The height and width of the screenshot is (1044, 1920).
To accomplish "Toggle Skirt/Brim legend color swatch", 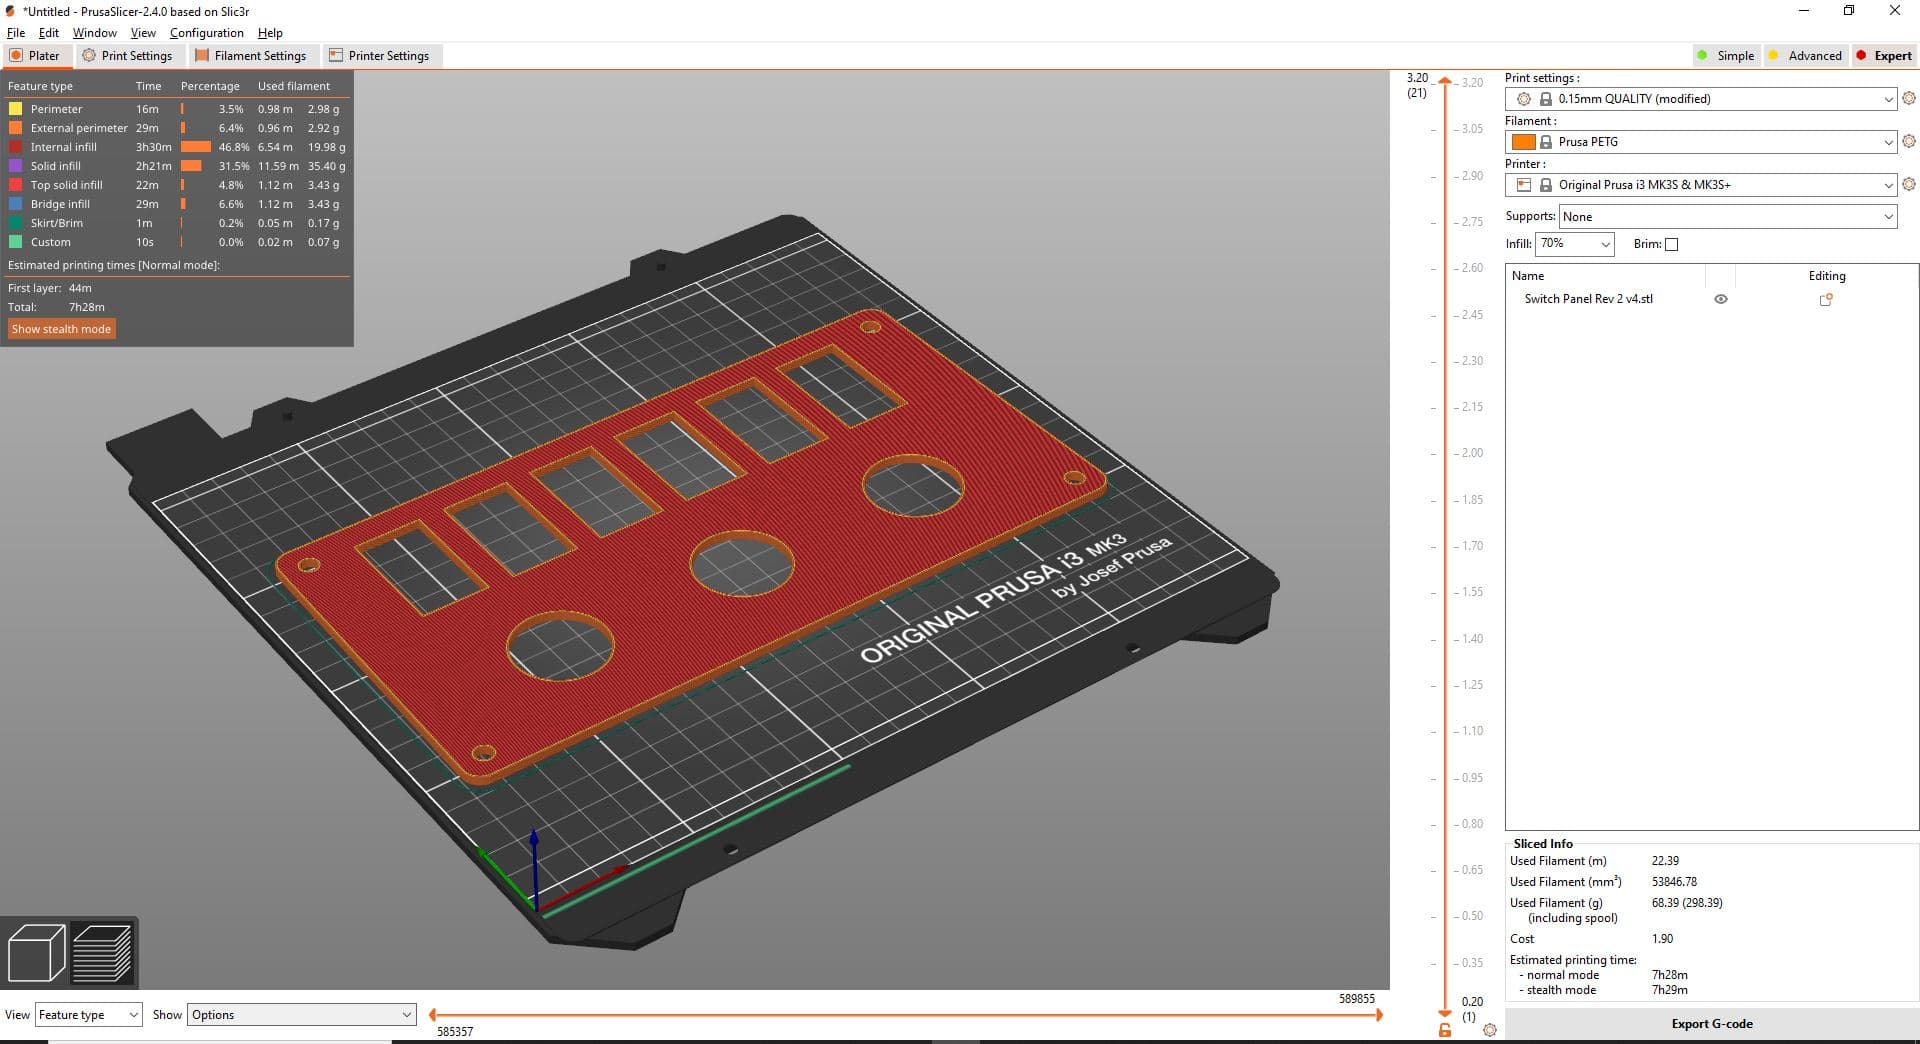I will click(x=16, y=223).
